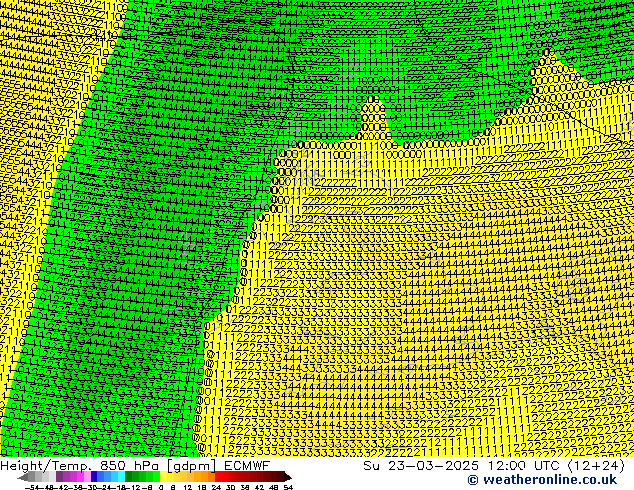
Task: Click the yellow swatch at 0 on the legend
Action: point(163,477)
